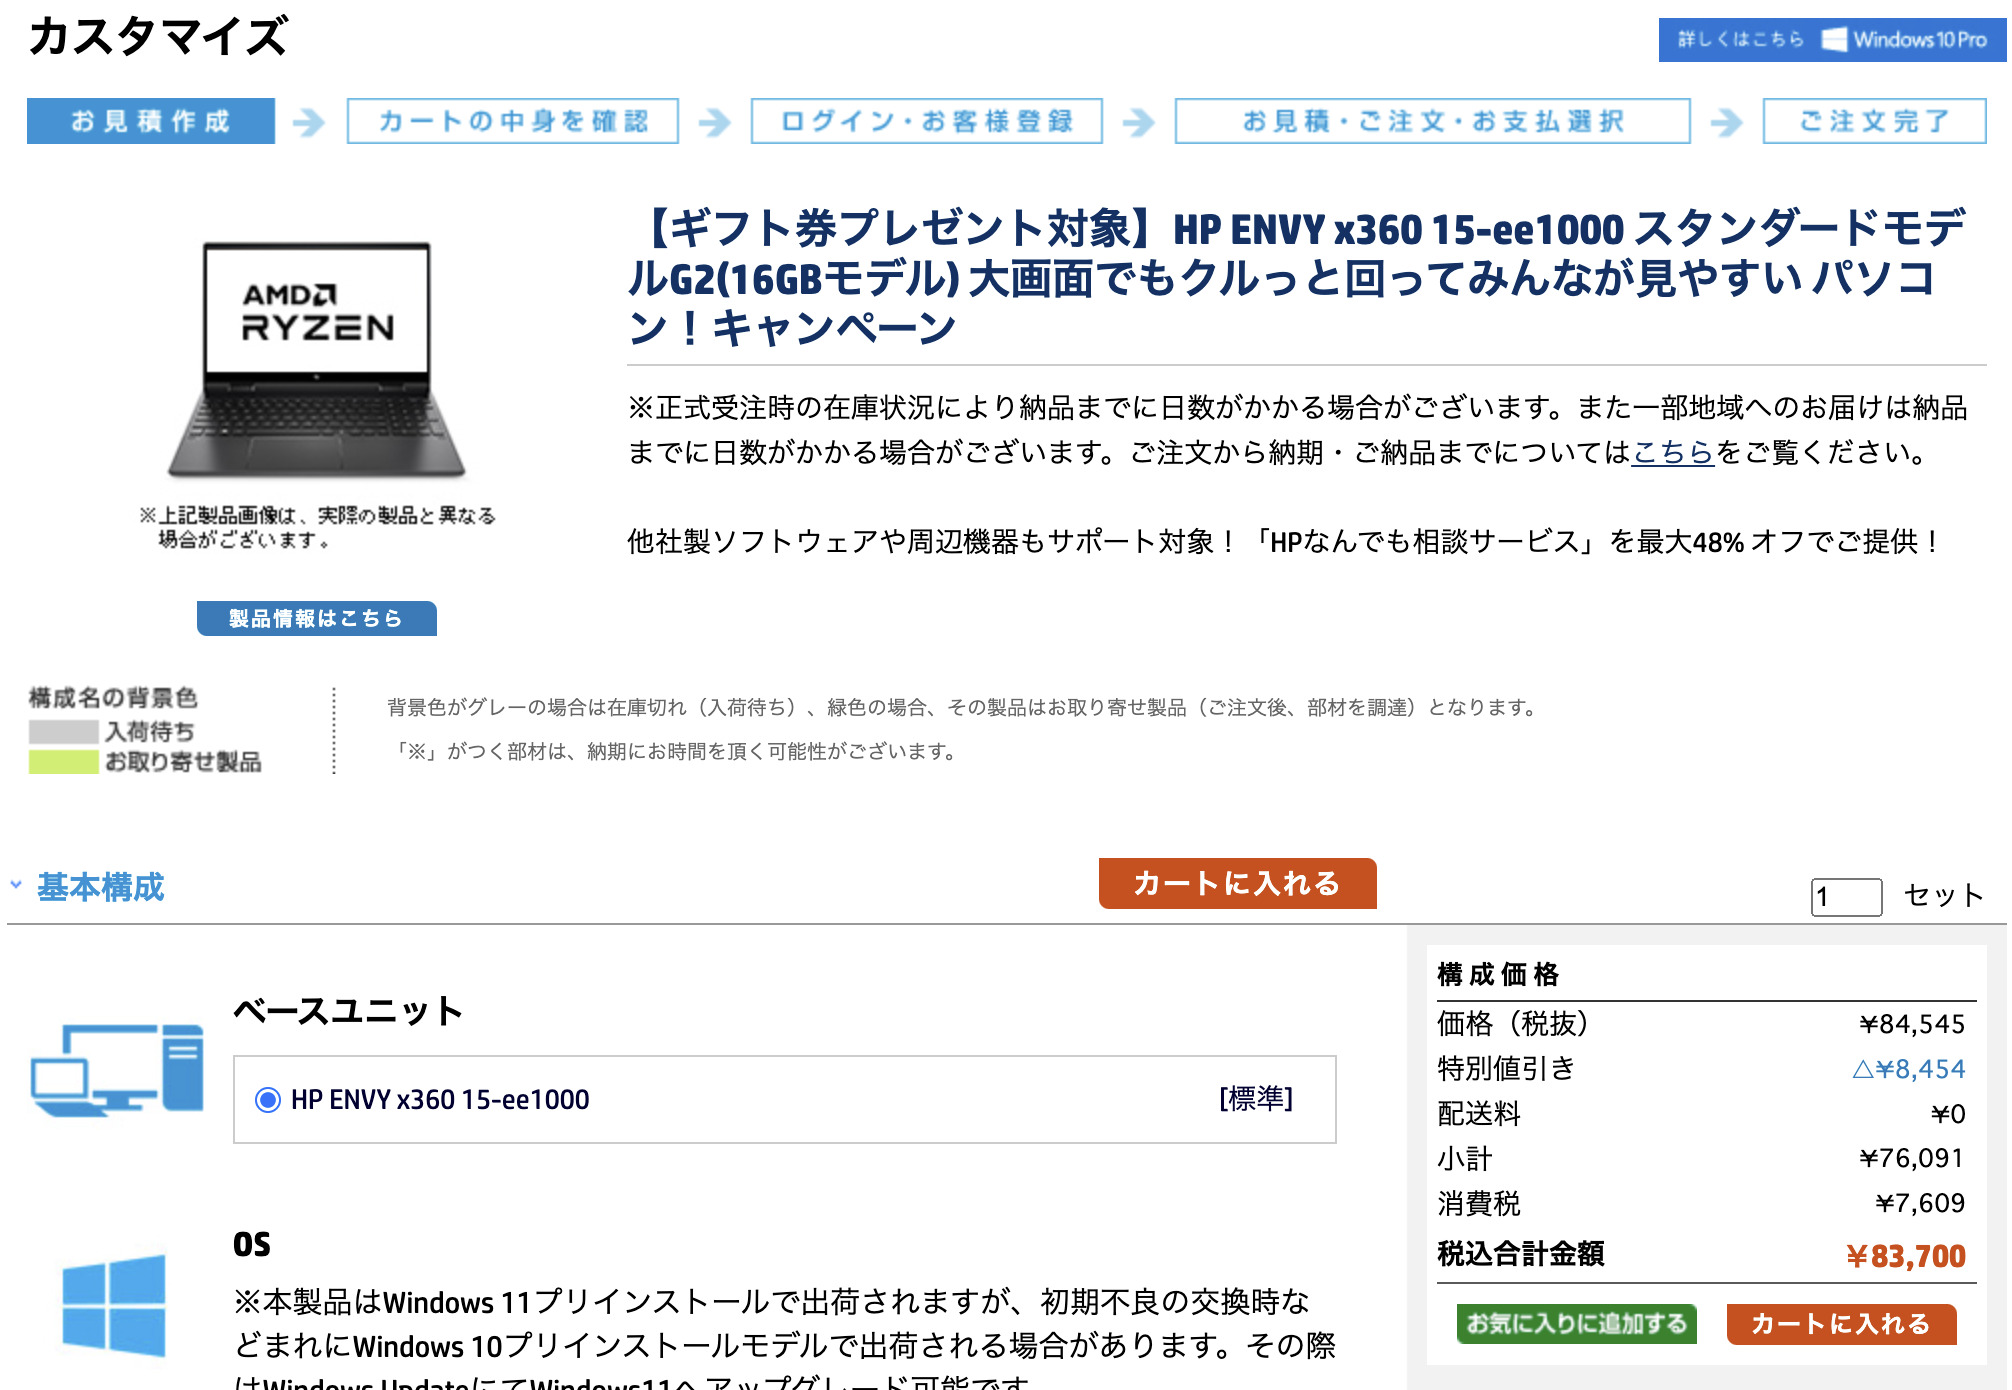Open the こちら delivery info link

click(1673, 452)
